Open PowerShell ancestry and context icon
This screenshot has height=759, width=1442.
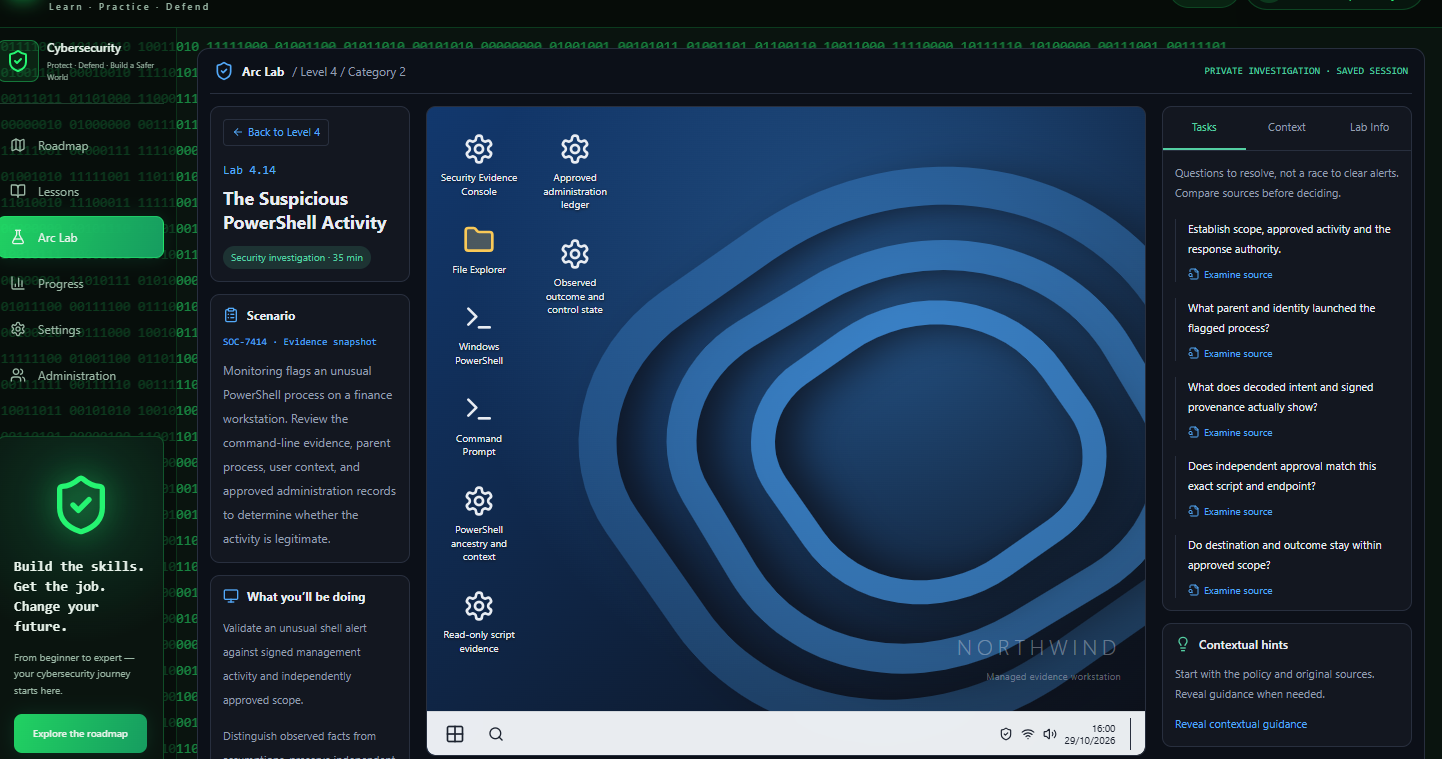tap(479, 524)
